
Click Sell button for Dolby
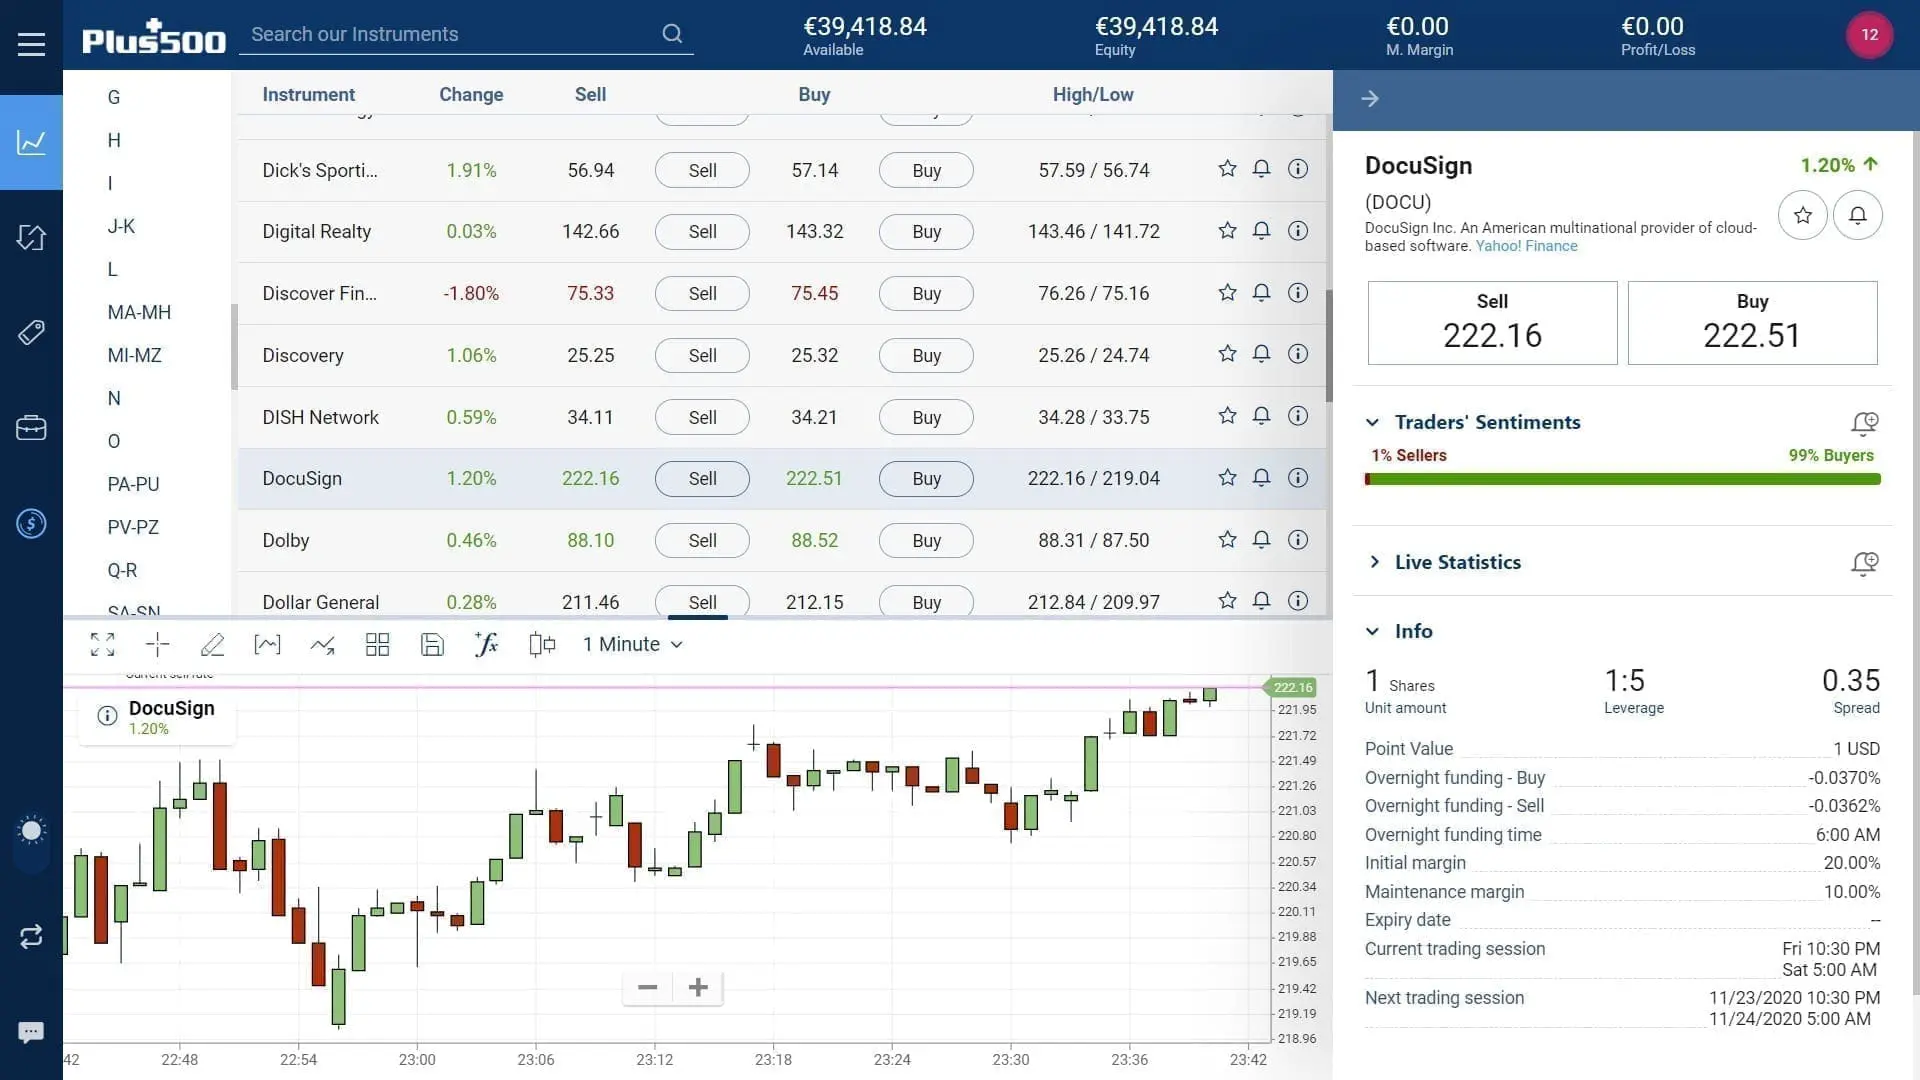click(x=702, y=540)
